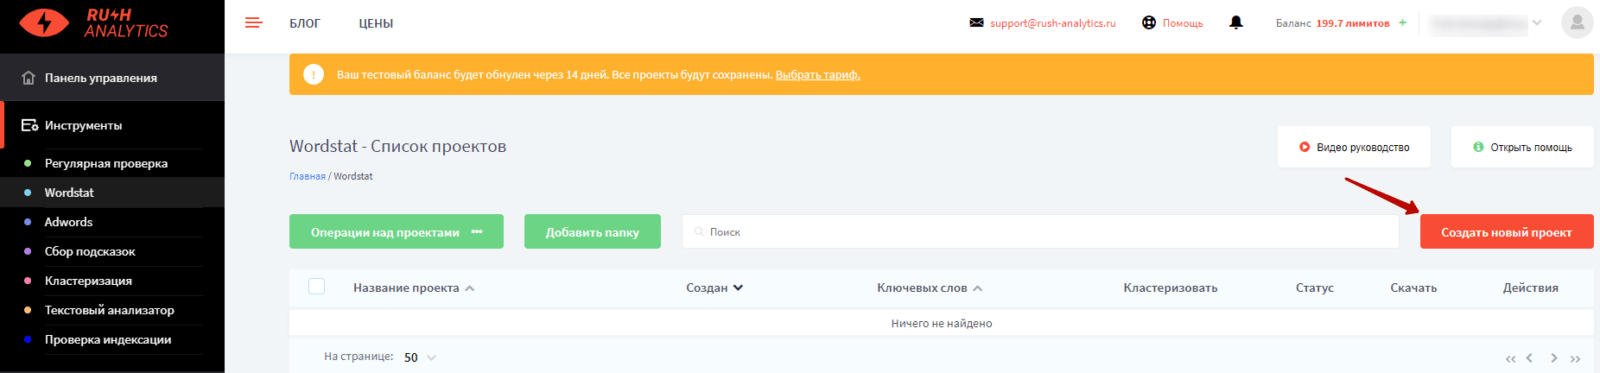This screenshot has width=1600, height=373.
Task: Open the ЦЕНЫ menu item
Action: pyautogui.click(x=376, y=23)
